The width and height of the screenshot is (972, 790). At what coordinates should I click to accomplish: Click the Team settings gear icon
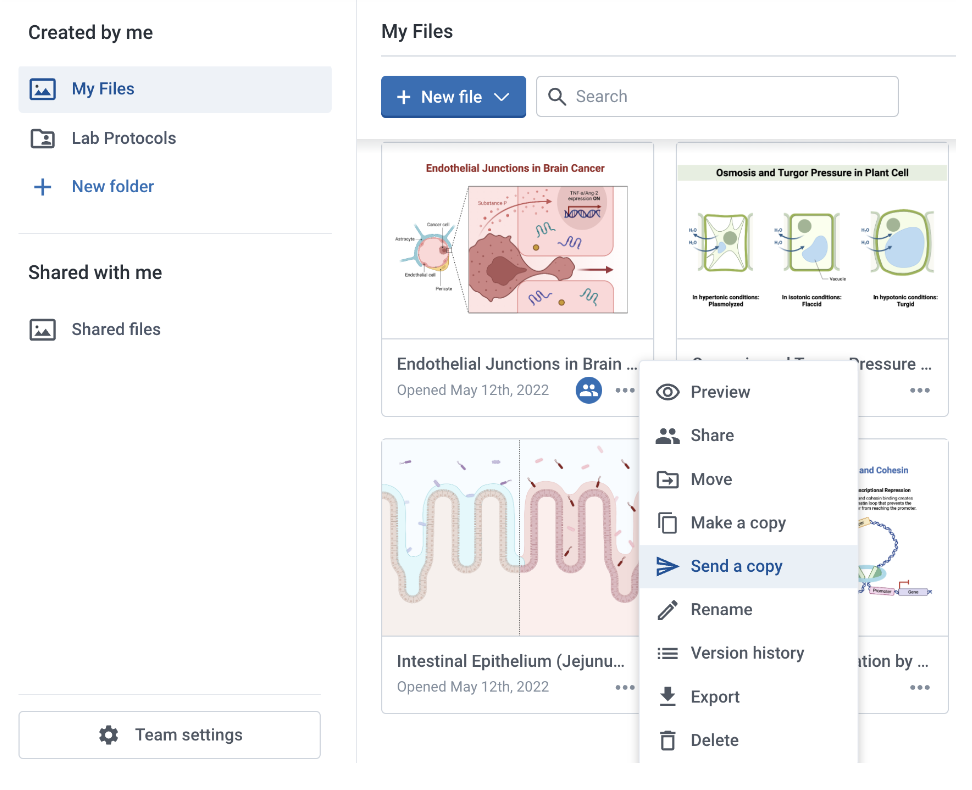(x=108, y=735)
